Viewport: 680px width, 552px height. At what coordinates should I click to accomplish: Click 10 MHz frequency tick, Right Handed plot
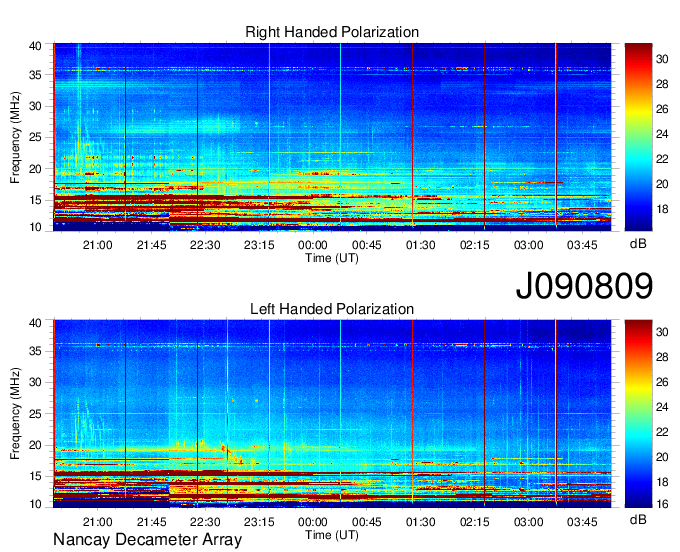pyautogui.click(x=35, y=227)
